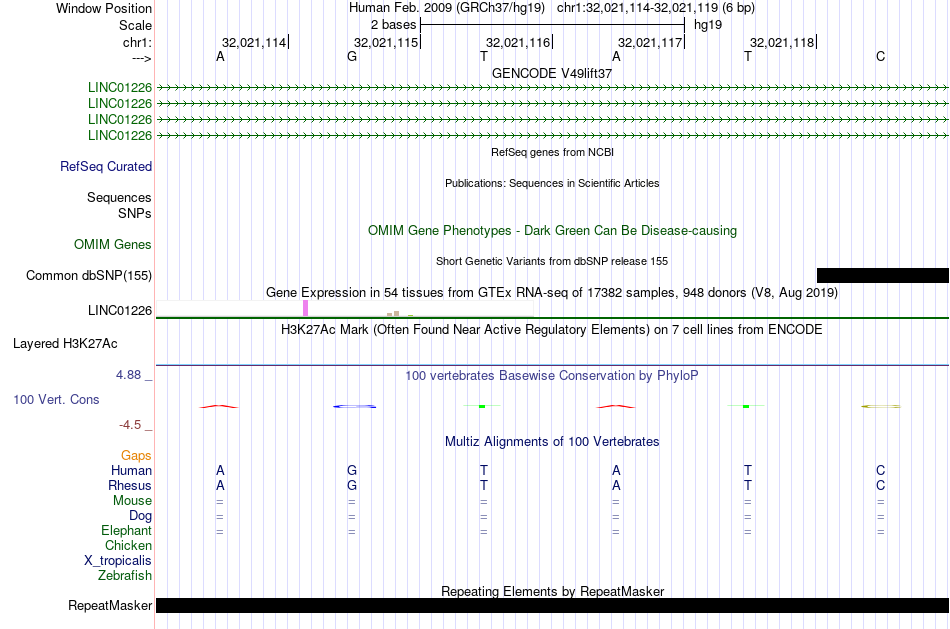Image resolution: width=950 pixels, height=629 pixels.
Task: Click the hg19 label beside scale bar
Action: point(708,25)
